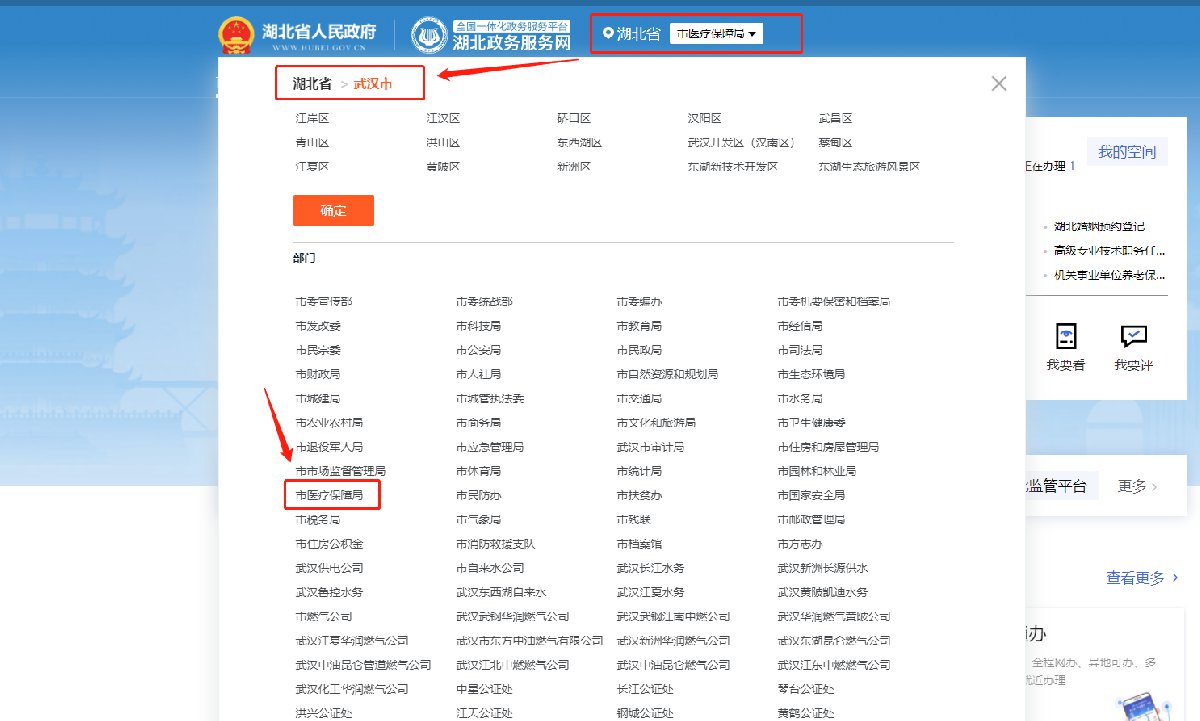Select the 汉阳区 district
Image resolution: width=1200 pixels, height=721 pixels.
tap(705, 118)
